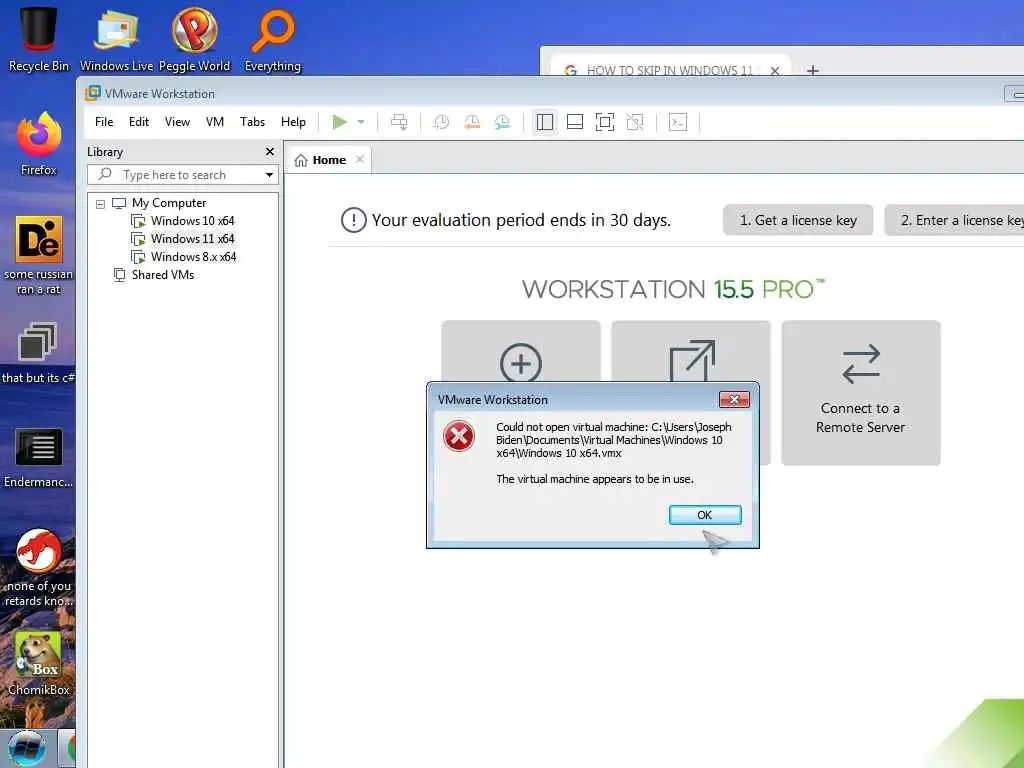Viewport: 1024px width, 768px height.
Task: Click Enter a license key button
Action: (x=954, y=220)
